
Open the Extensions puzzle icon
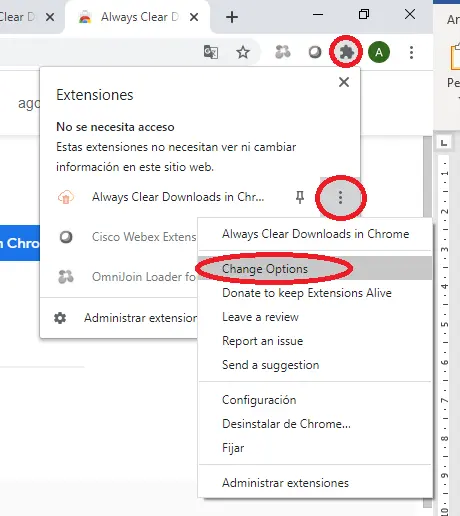[346, 52]
